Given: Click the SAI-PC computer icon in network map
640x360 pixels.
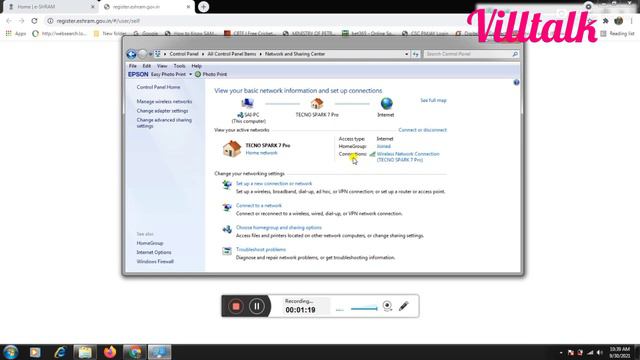Looking at the screenshot, I should pos(247,103).
